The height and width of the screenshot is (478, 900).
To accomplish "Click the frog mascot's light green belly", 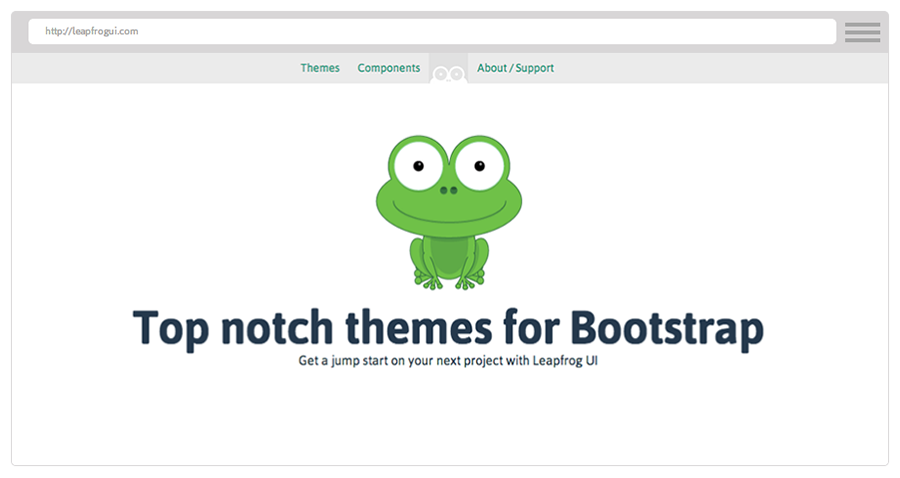I will [x=450, y=257].
